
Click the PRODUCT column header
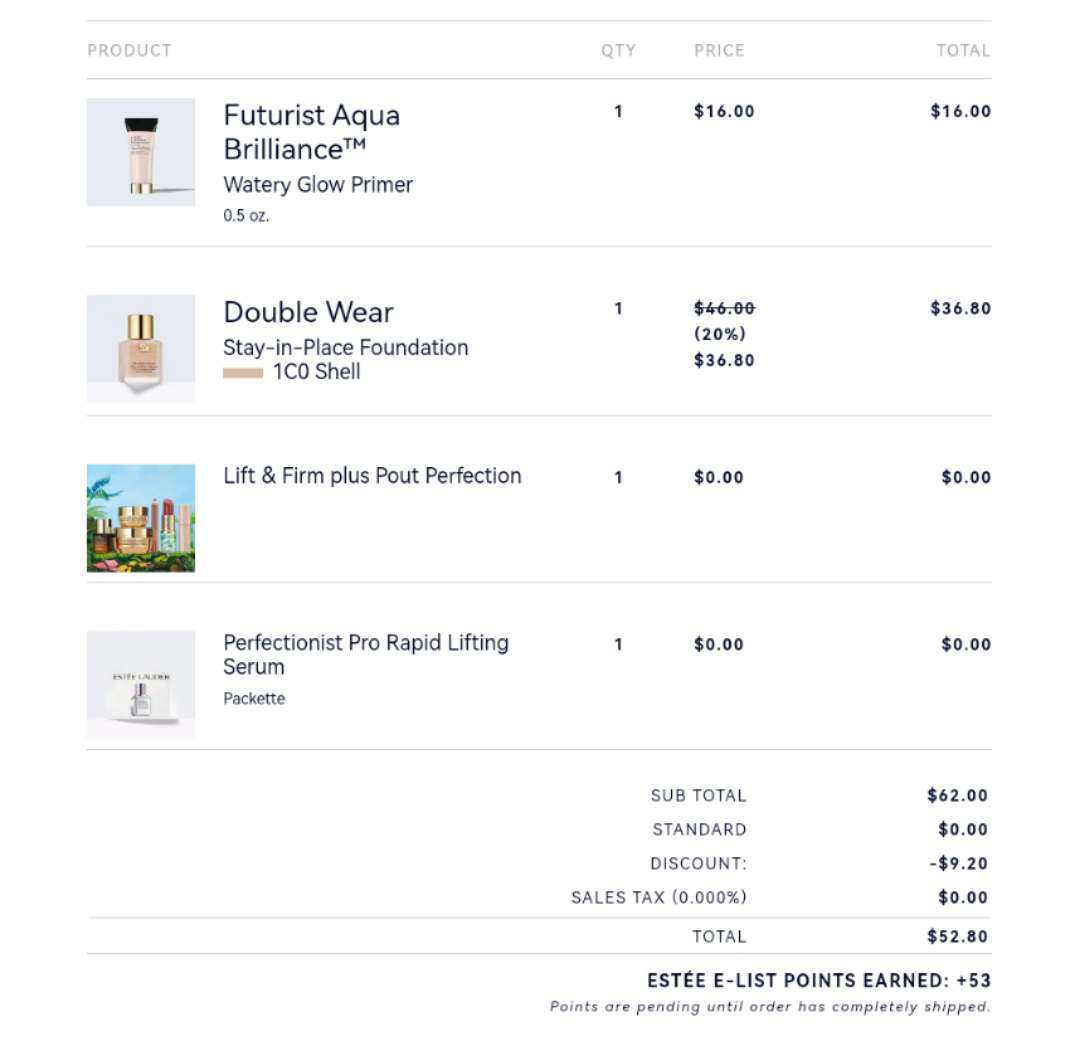(x=129, y=50)
